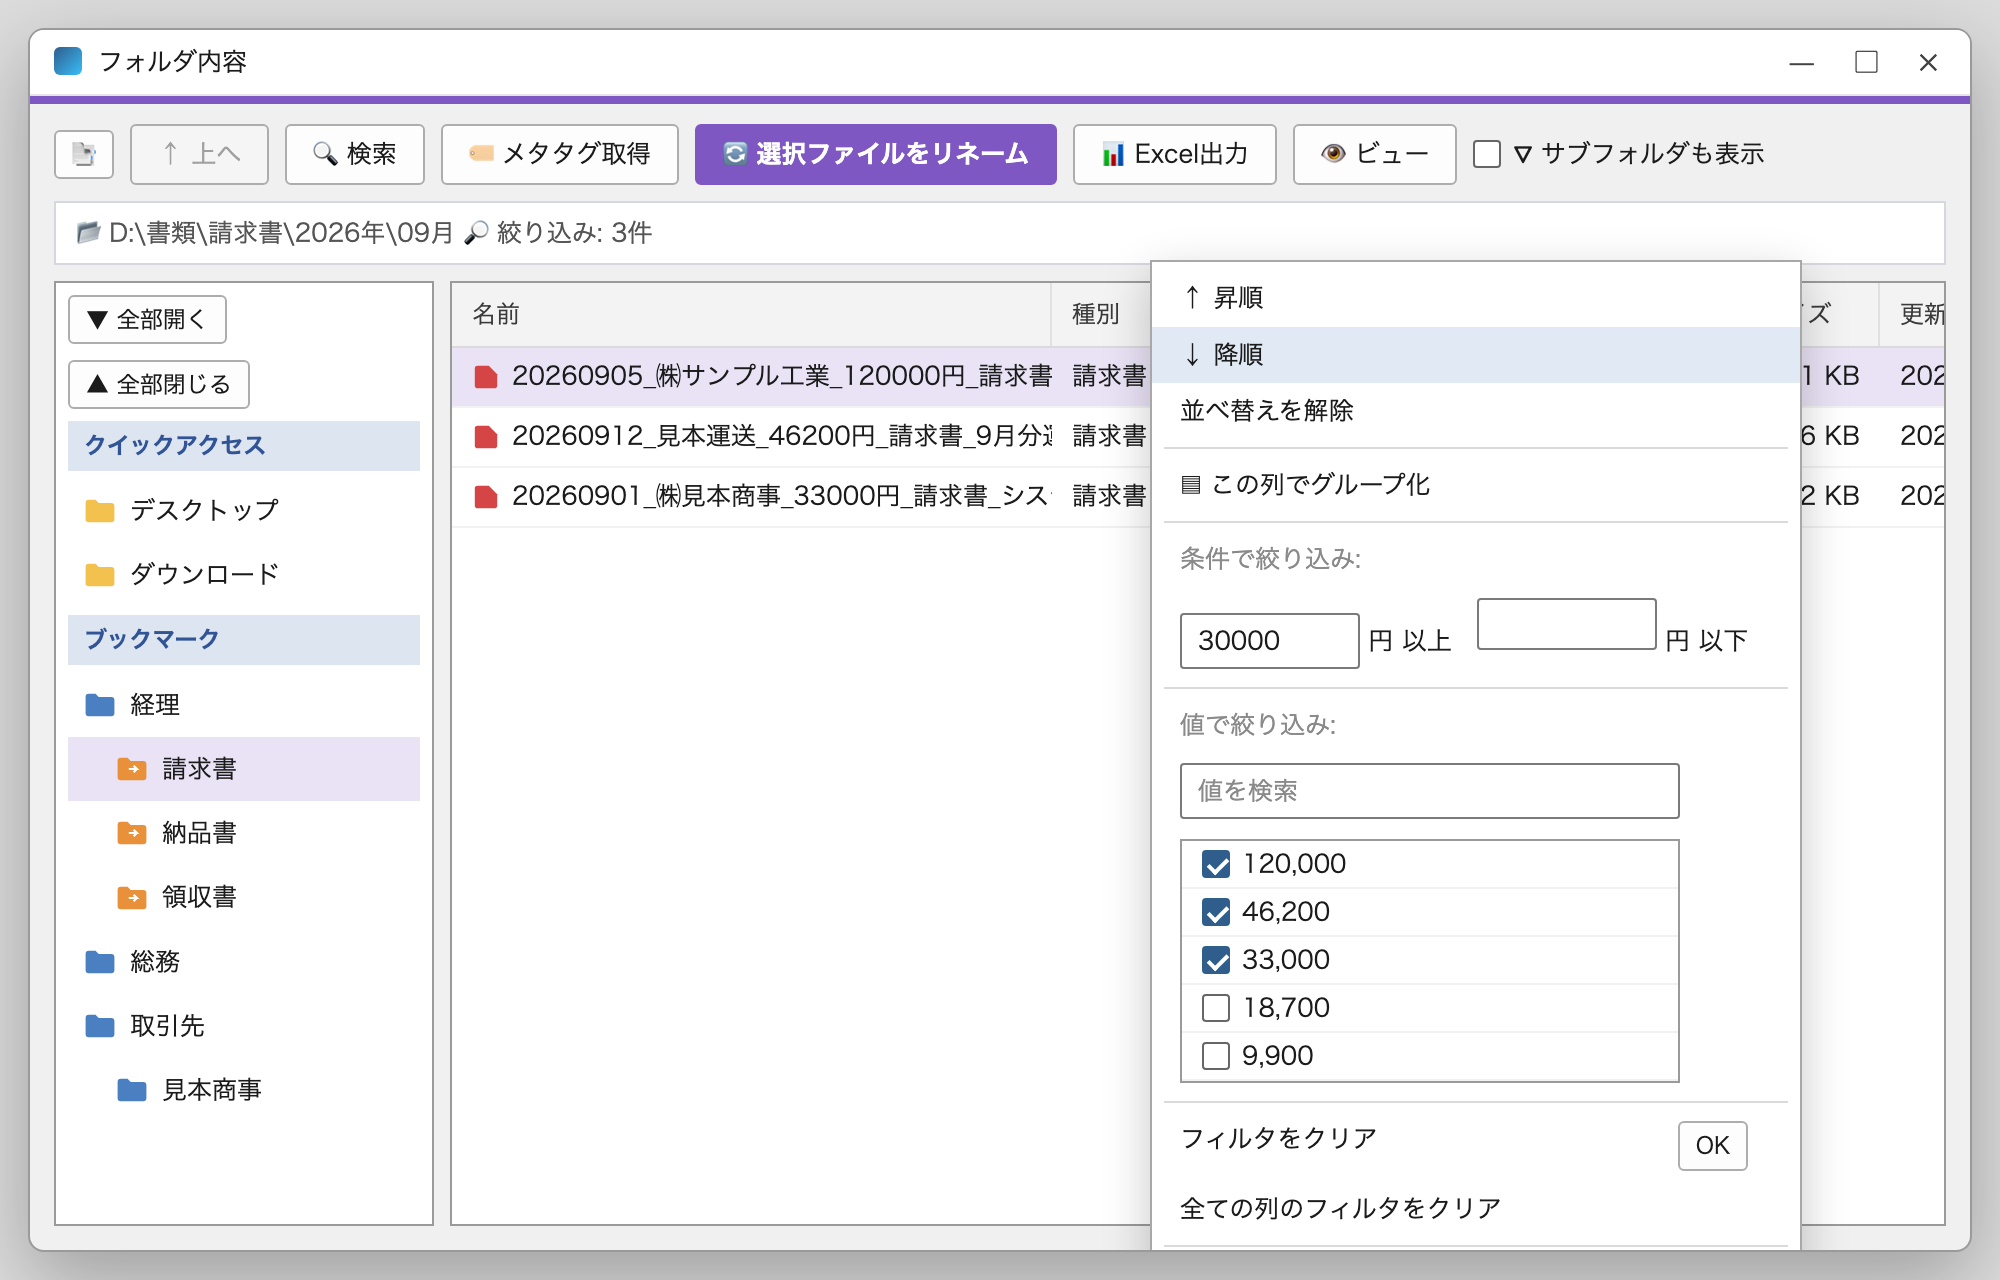The image size is (2000, 1280).
Task: Check the 18,700 value checkbox
Action: point(1216,1008)
